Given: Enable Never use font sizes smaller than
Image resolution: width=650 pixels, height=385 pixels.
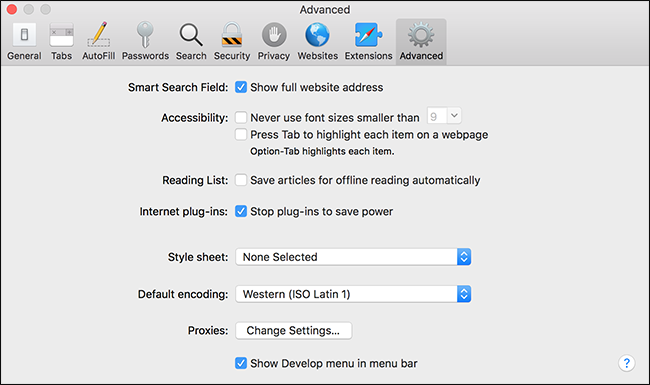Looking at the screenshot, I should tap(241, 117).
